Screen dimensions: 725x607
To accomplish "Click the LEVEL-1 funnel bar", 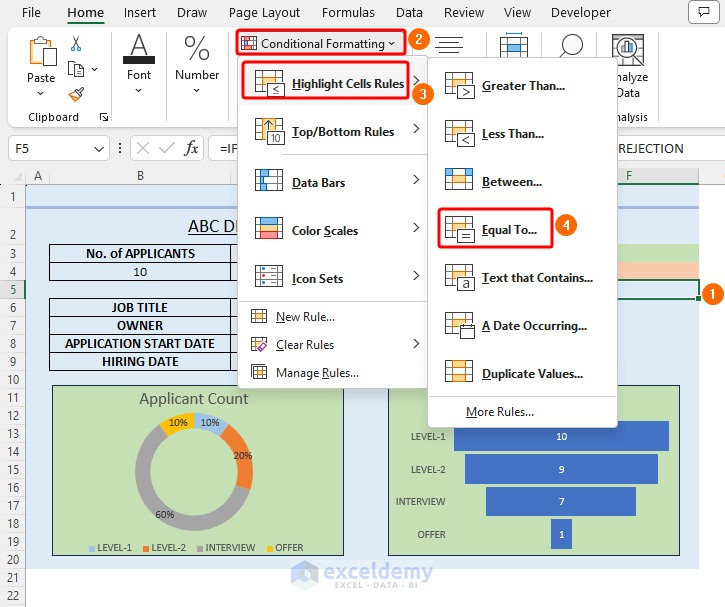I will [x=561, y=436].
